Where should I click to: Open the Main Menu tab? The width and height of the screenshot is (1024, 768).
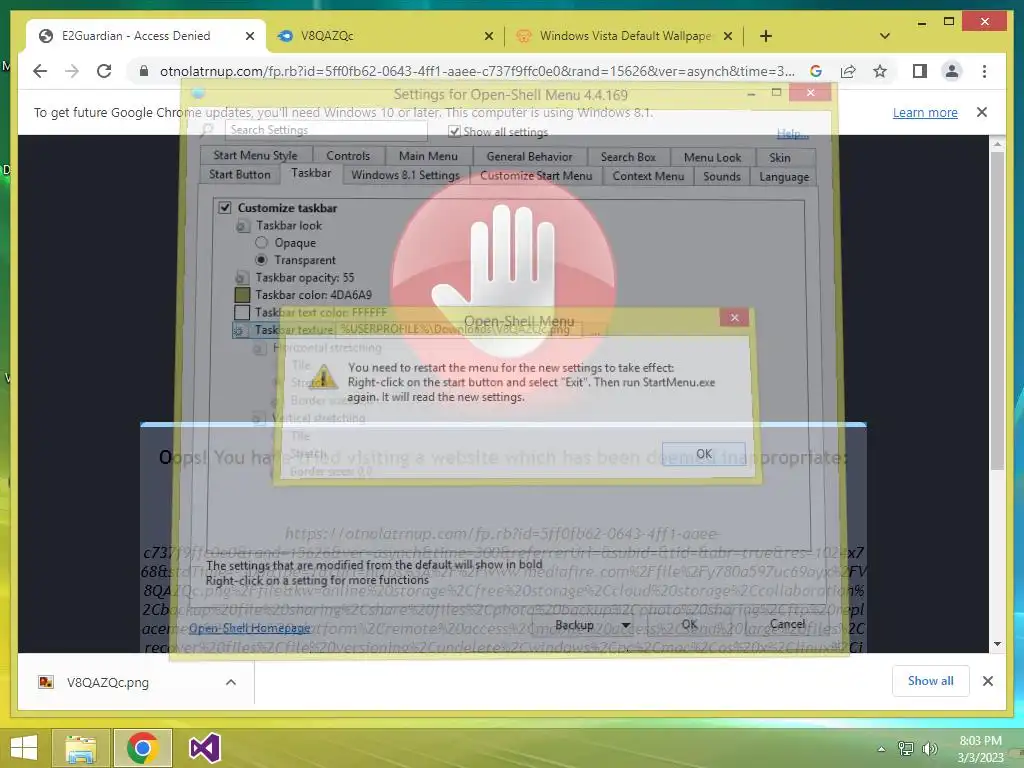coord(428,156)
